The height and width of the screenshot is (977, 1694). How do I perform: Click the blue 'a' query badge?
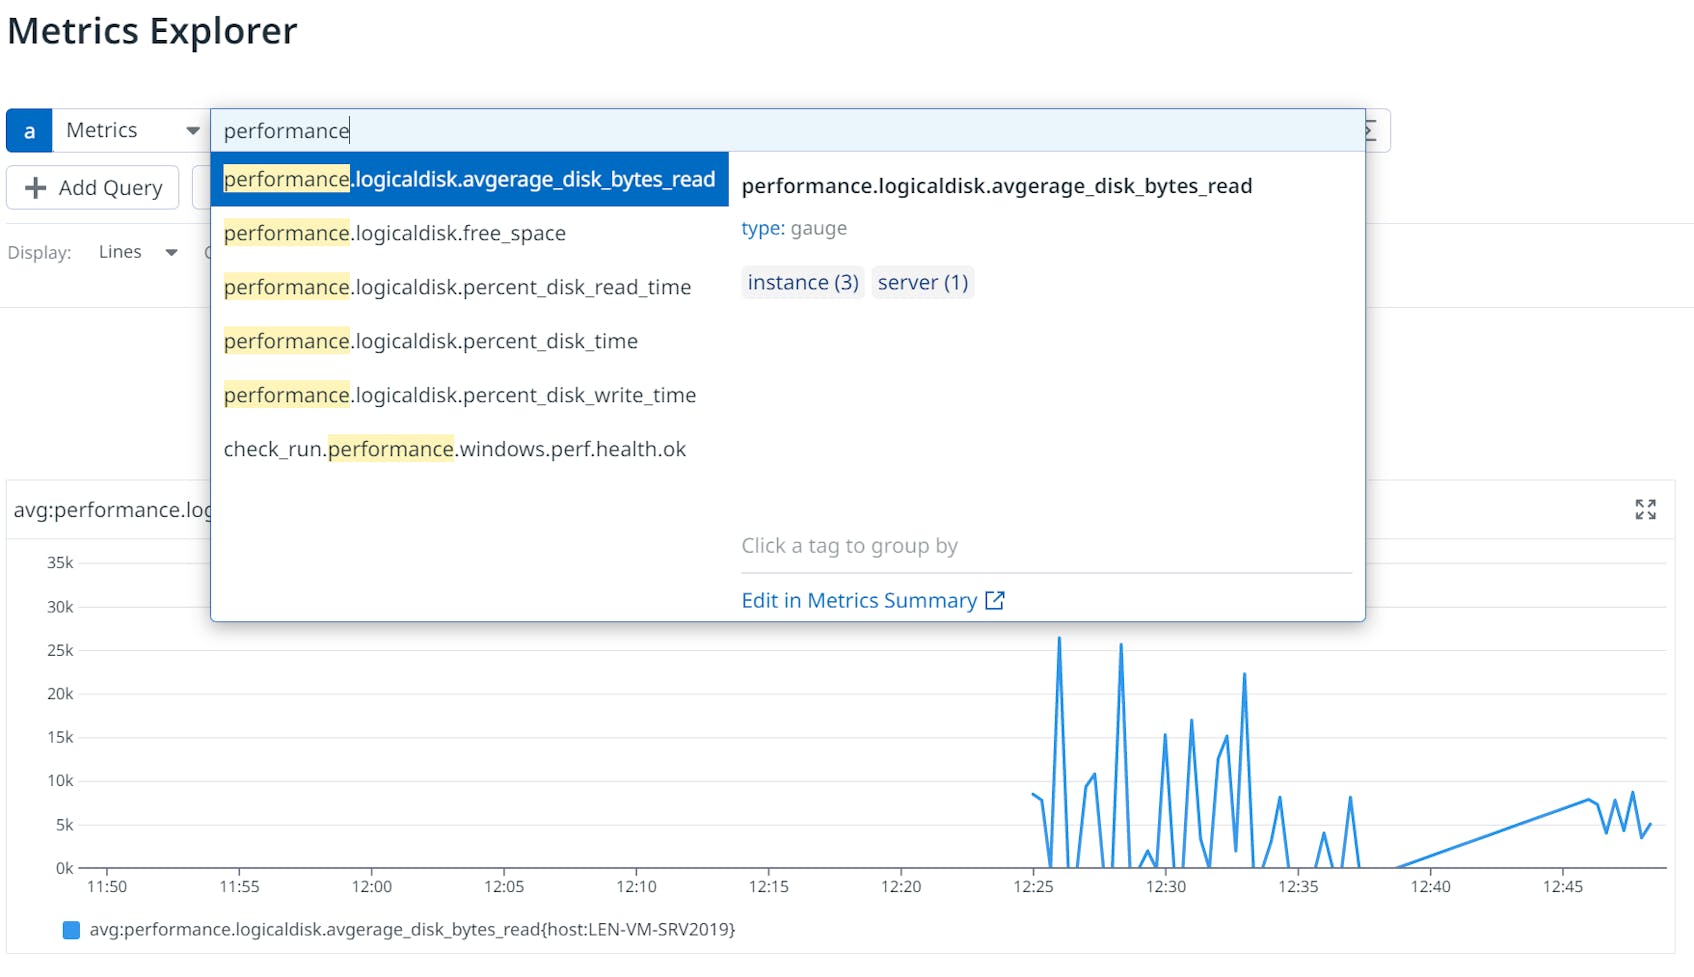(x=28, y=130)
